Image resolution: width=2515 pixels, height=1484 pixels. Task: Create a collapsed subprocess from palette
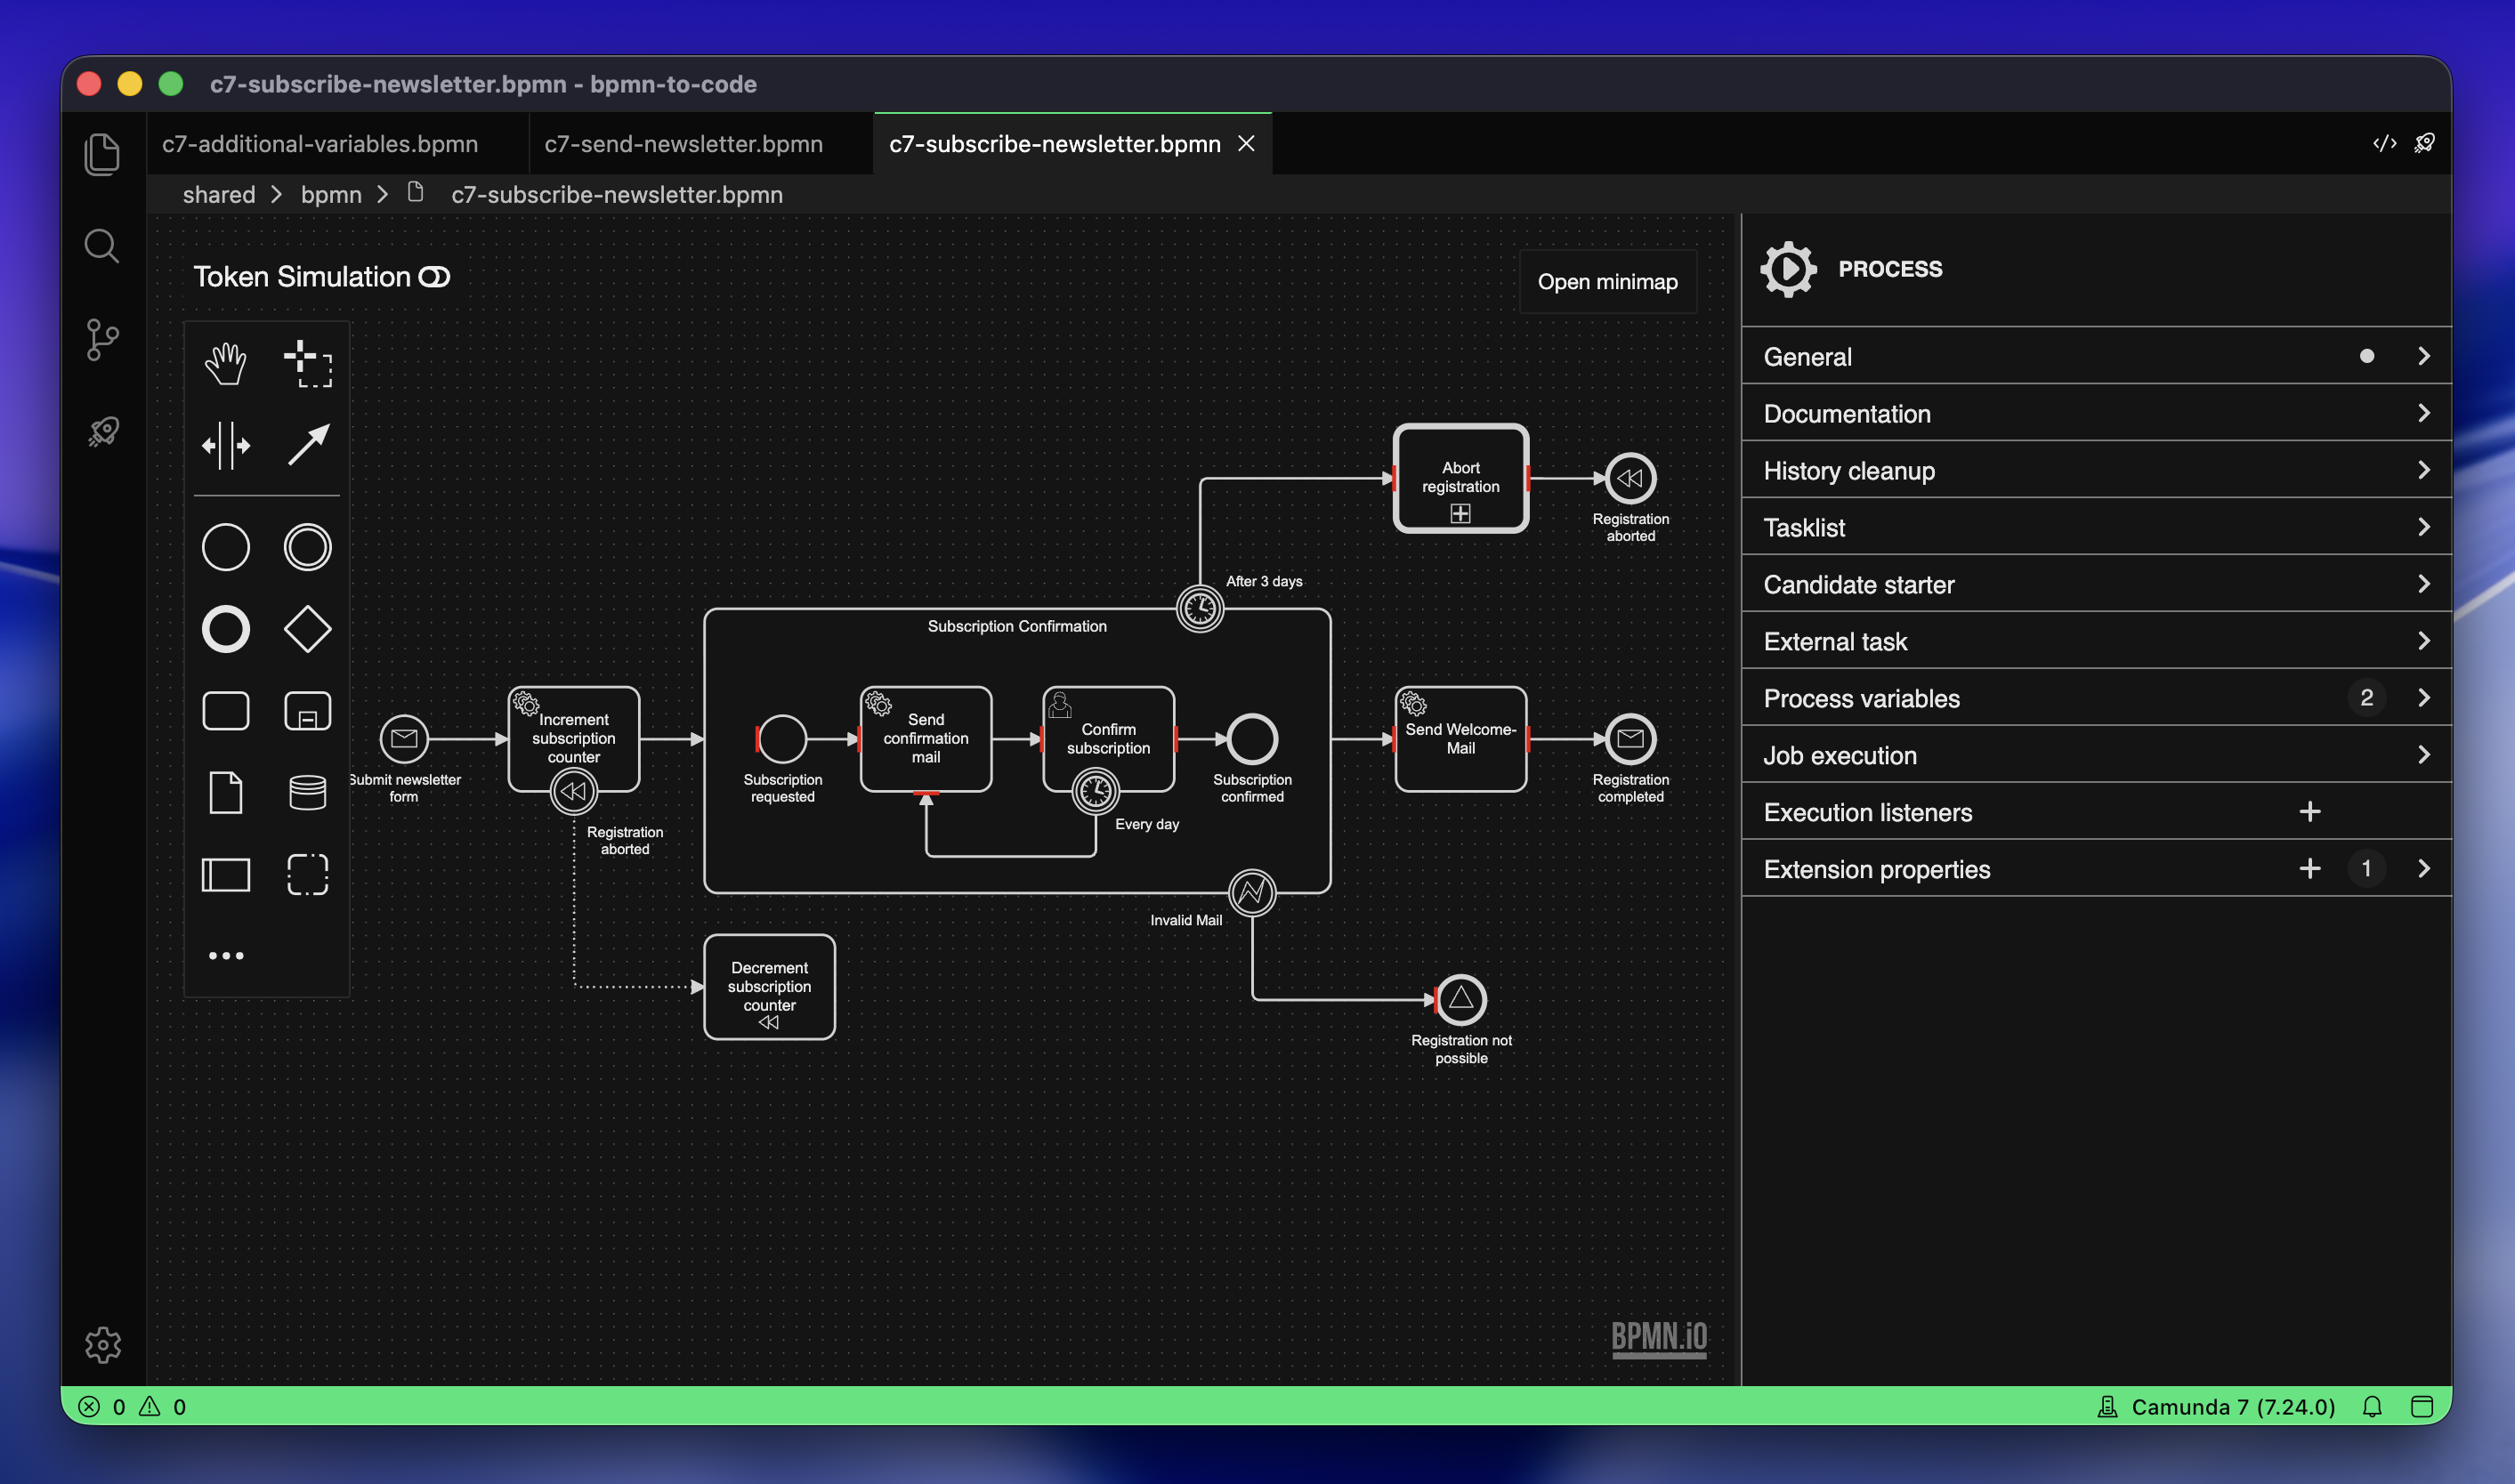(x=307, y=711)
